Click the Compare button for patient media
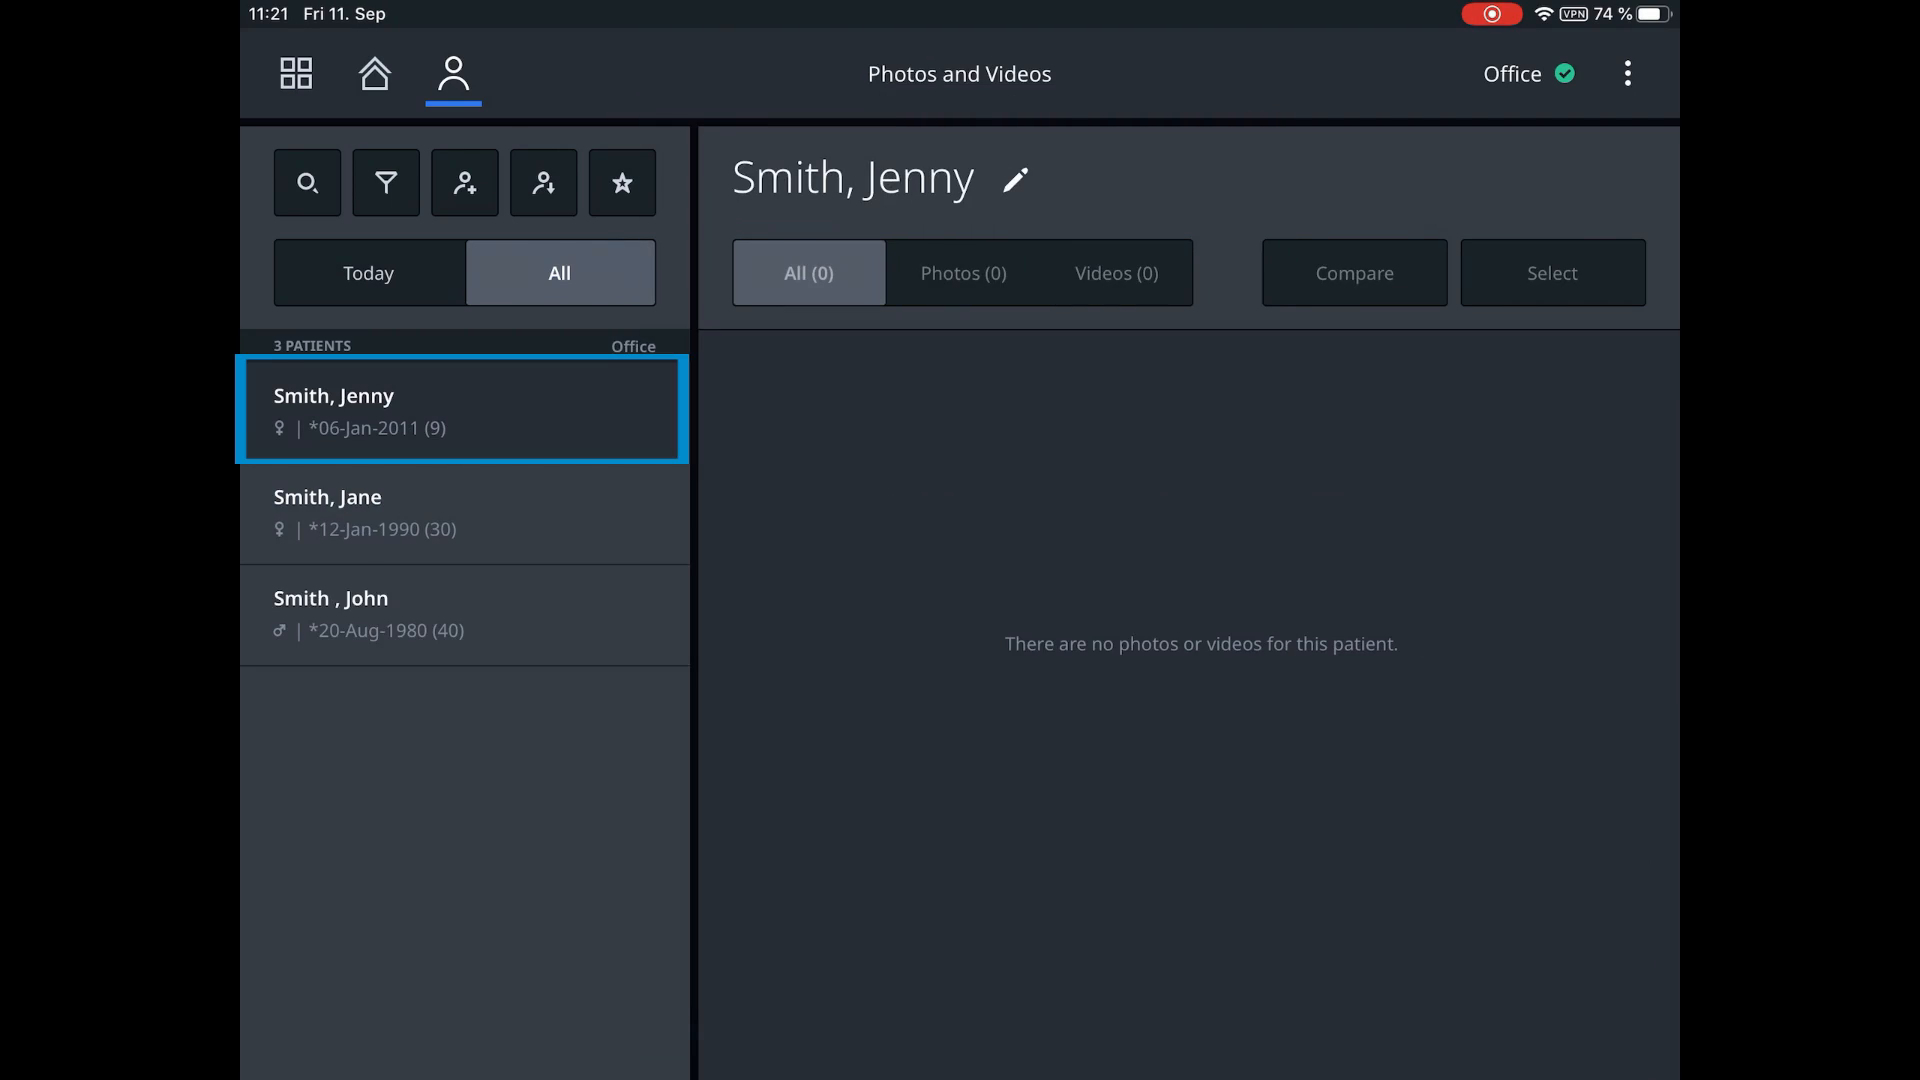 point(1354,272)
